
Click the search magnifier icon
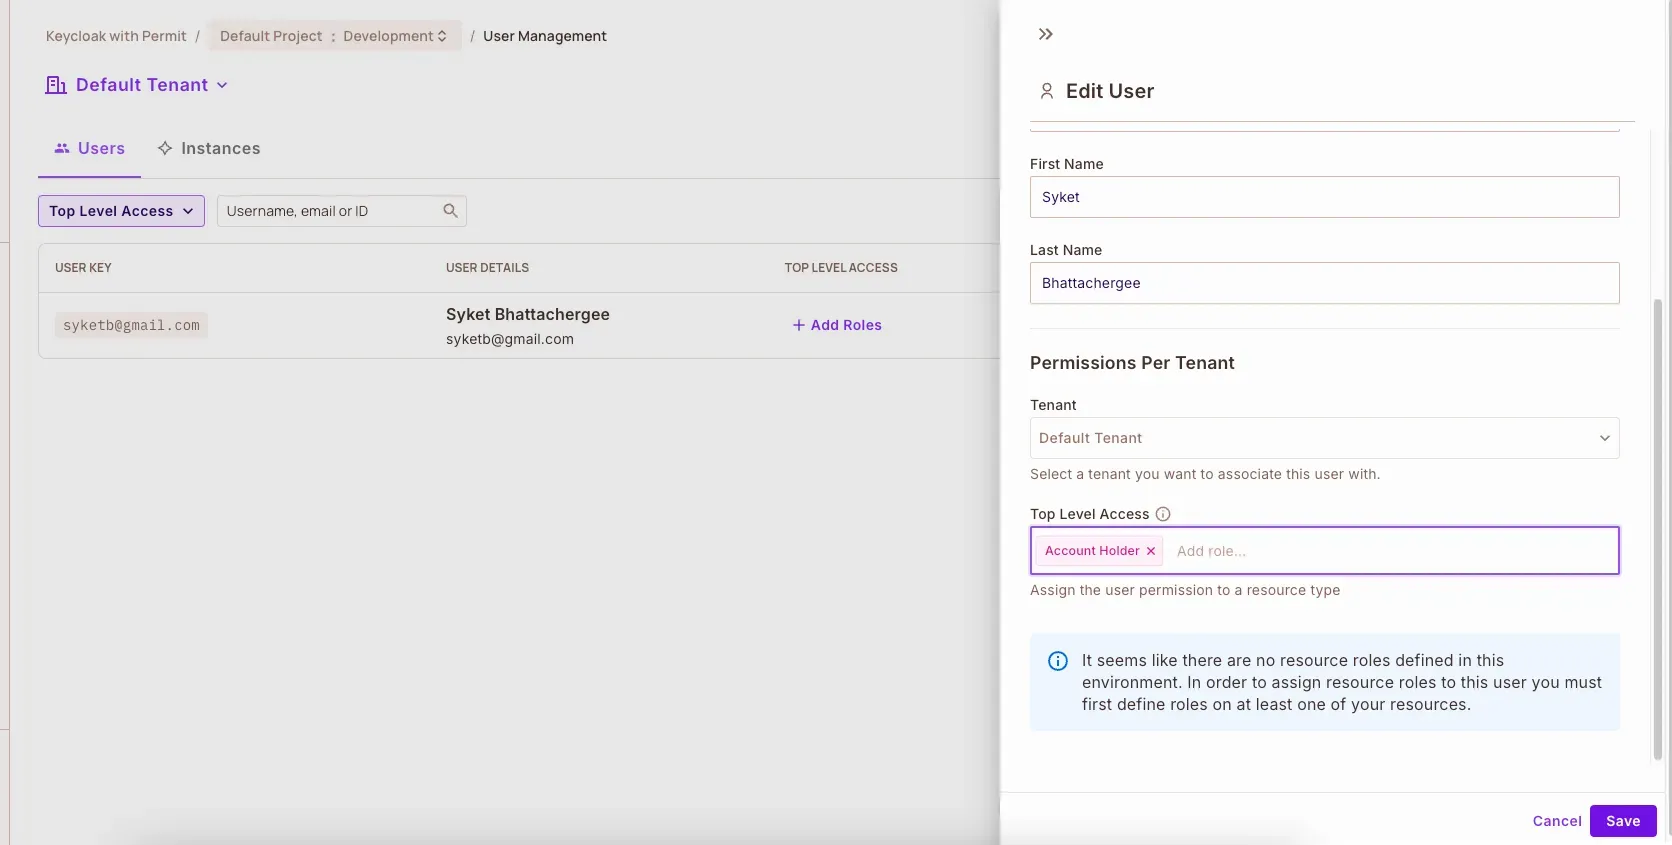450,211
